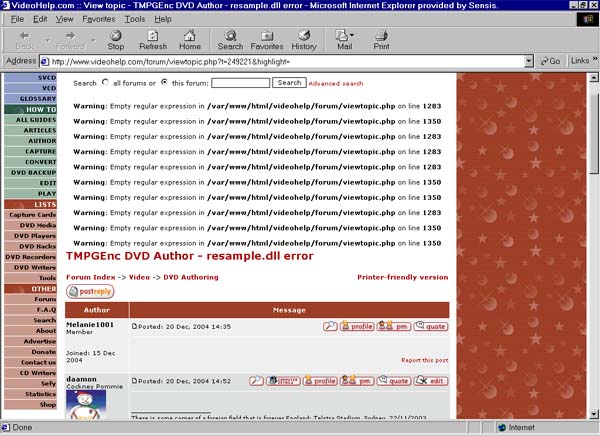
Task: Send pm to daamon
Action: 357,381
